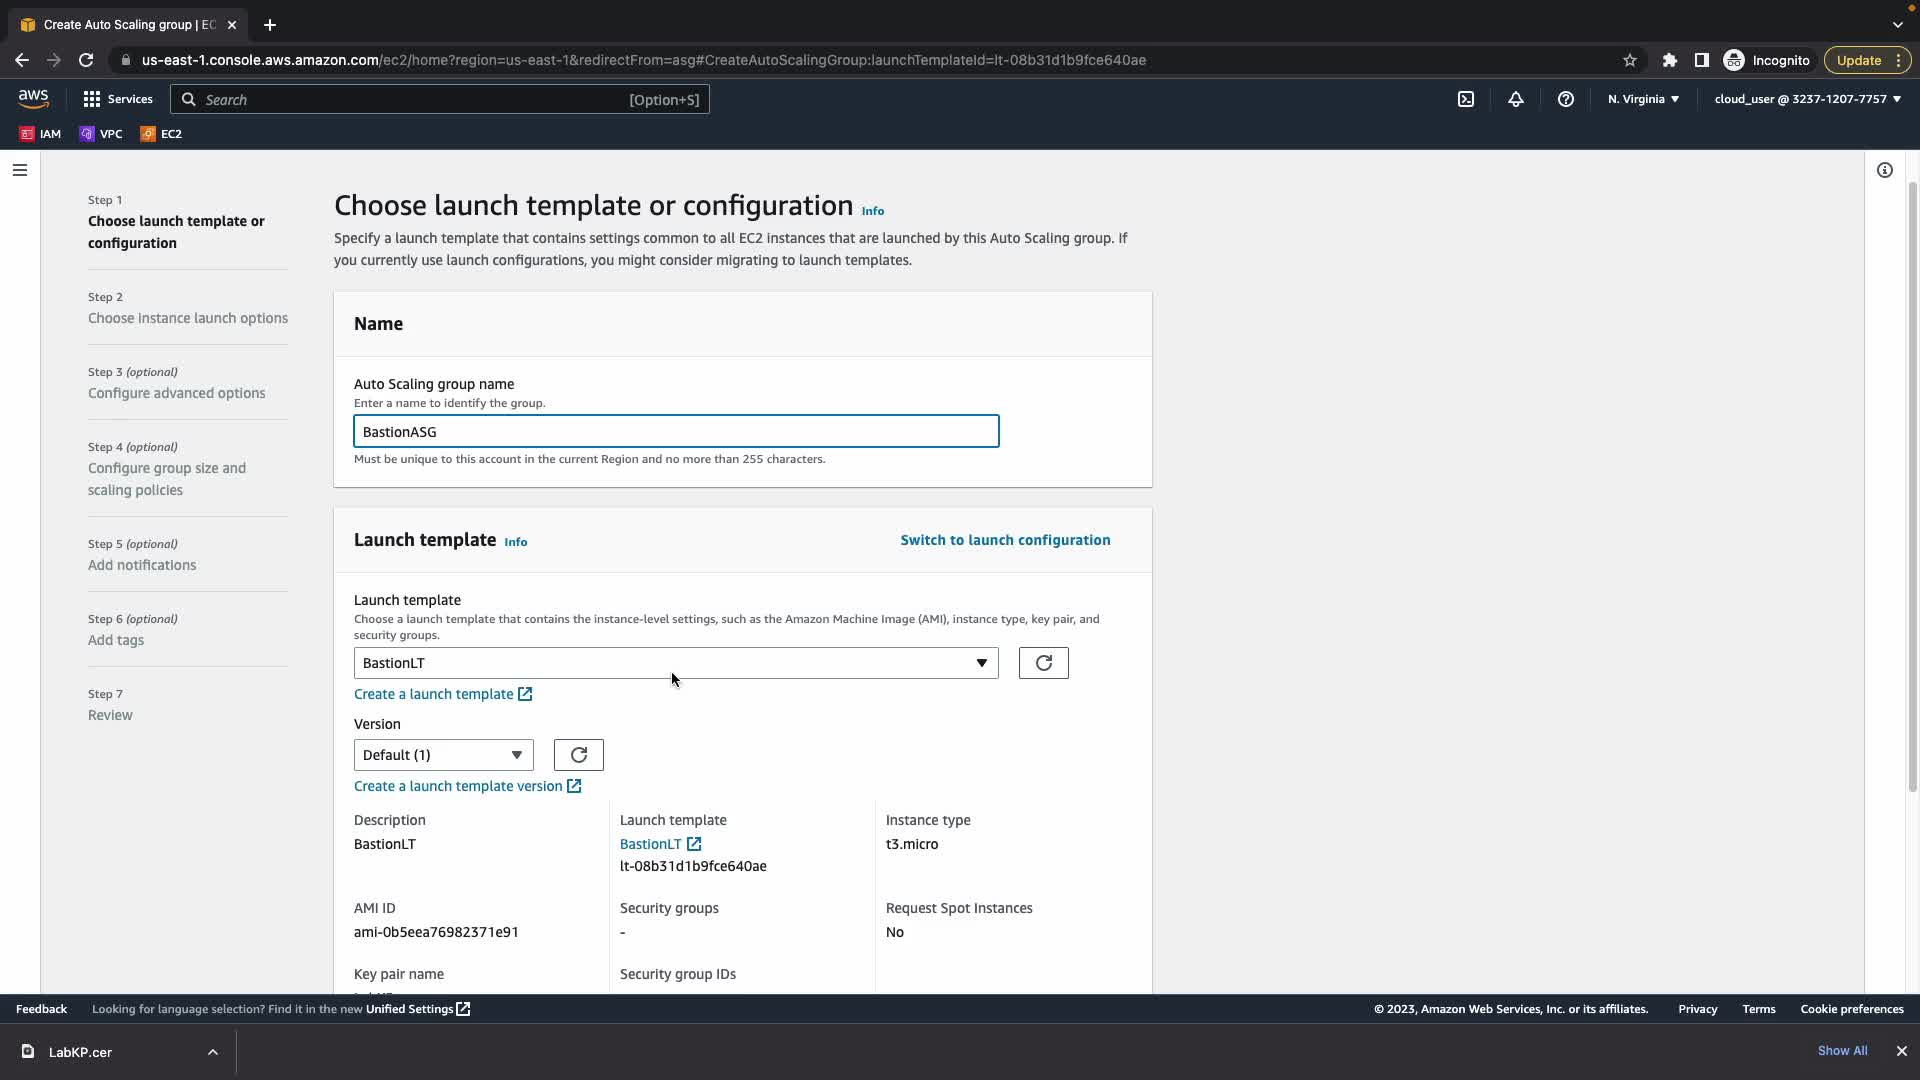Image resolution: width=1920 pixels, height=1080 pixels.
Task: Expand the BastionLT launch template dropdown
Action: point(675,663)
